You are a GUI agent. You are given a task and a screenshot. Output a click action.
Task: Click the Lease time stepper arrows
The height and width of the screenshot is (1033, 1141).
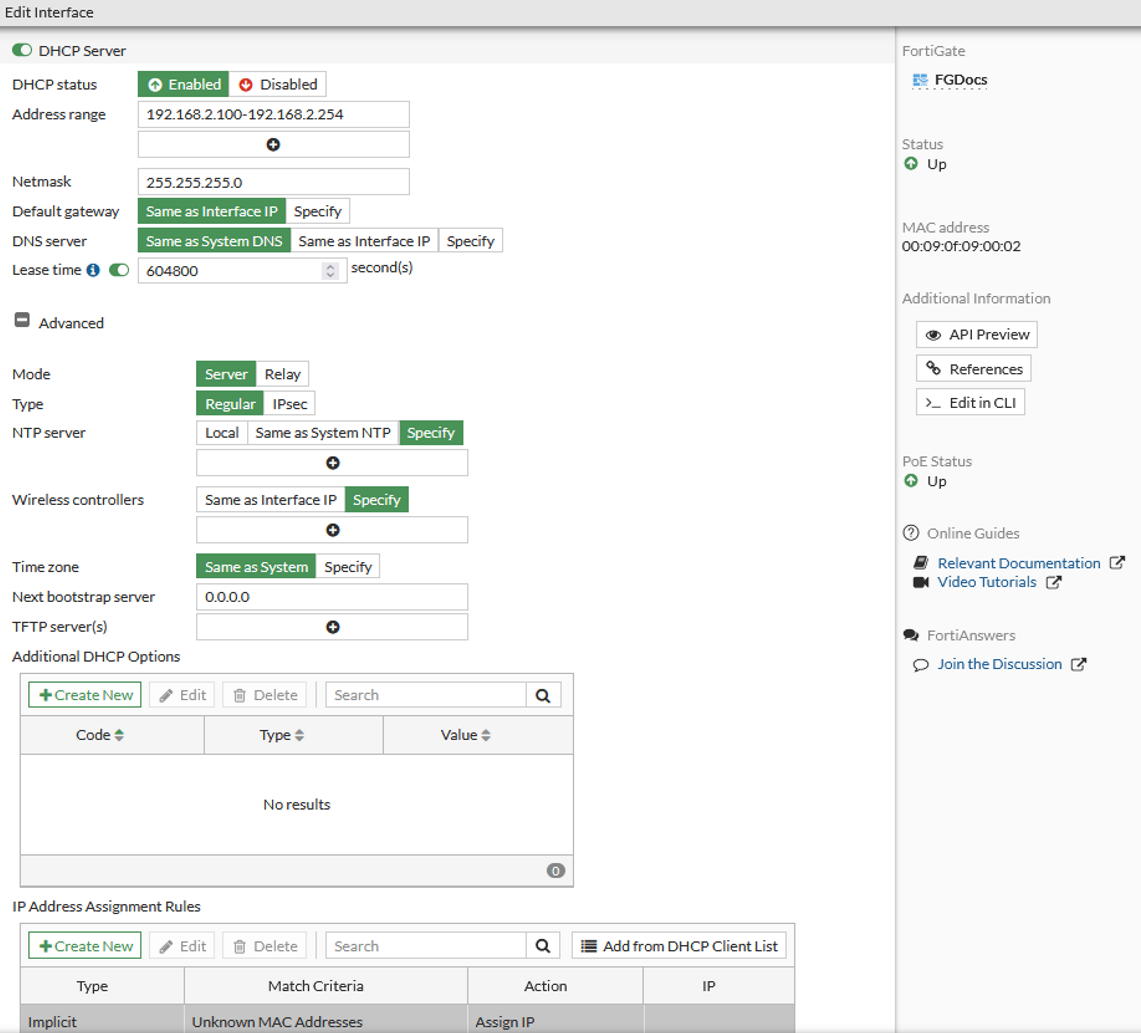pos(330,271)
